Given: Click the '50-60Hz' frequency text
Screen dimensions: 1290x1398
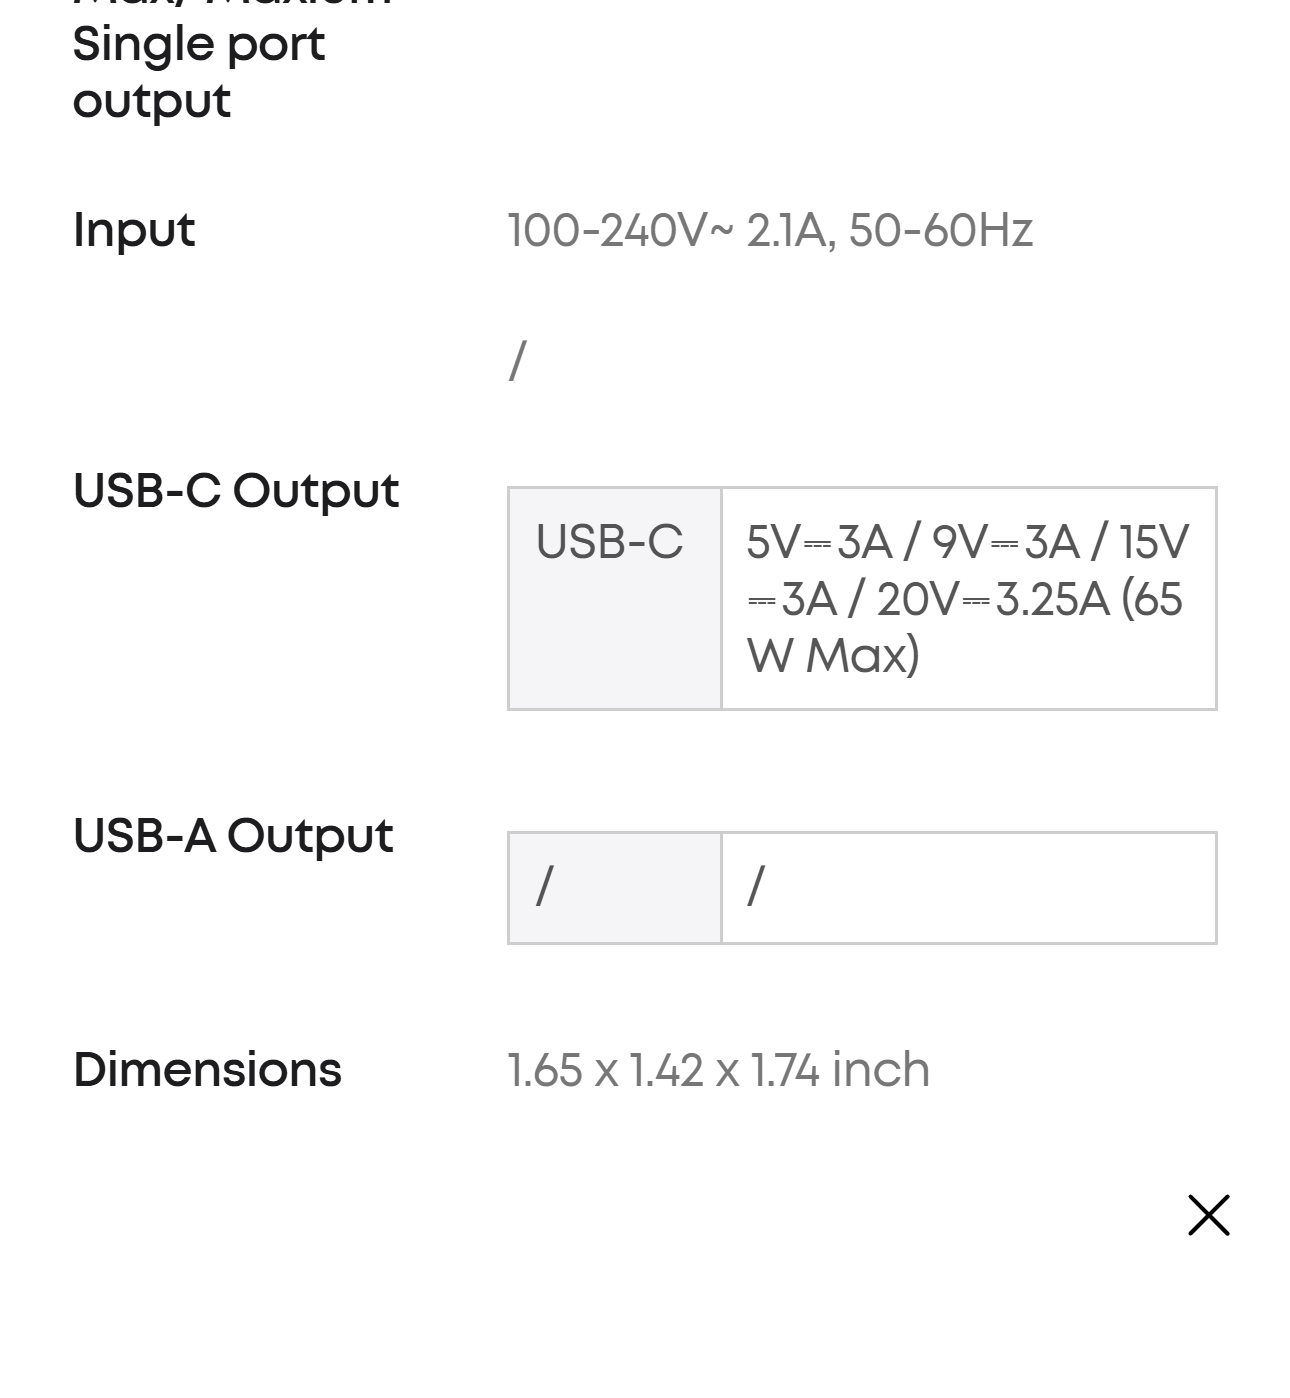Looking at the screenshot, I should point(940,231).
